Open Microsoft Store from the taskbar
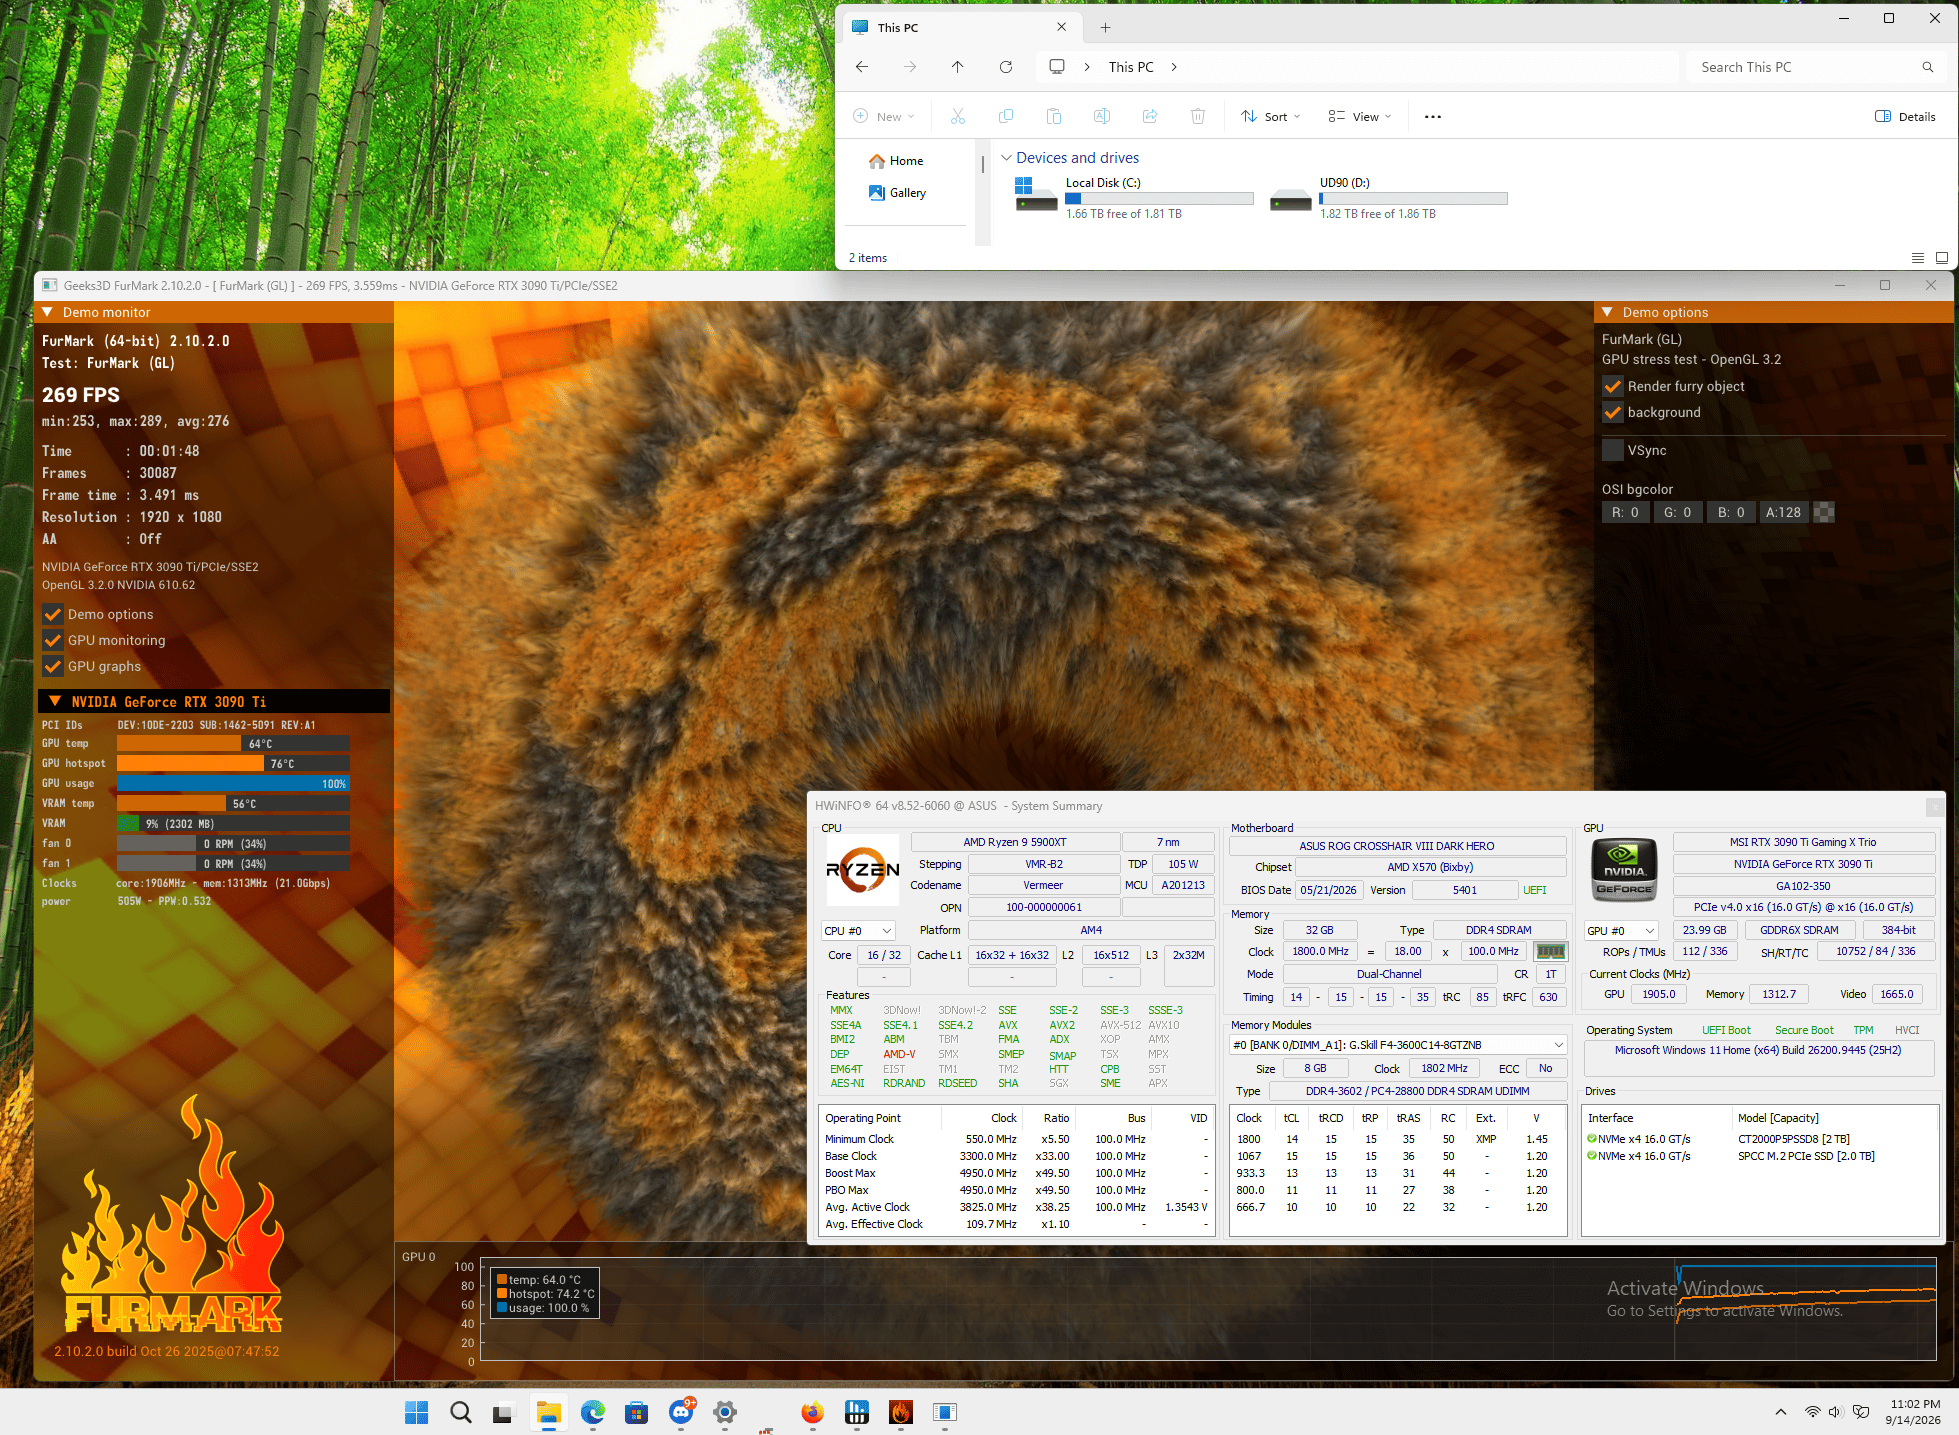Viewport: 1959px width, 1435px height. 636,1412
